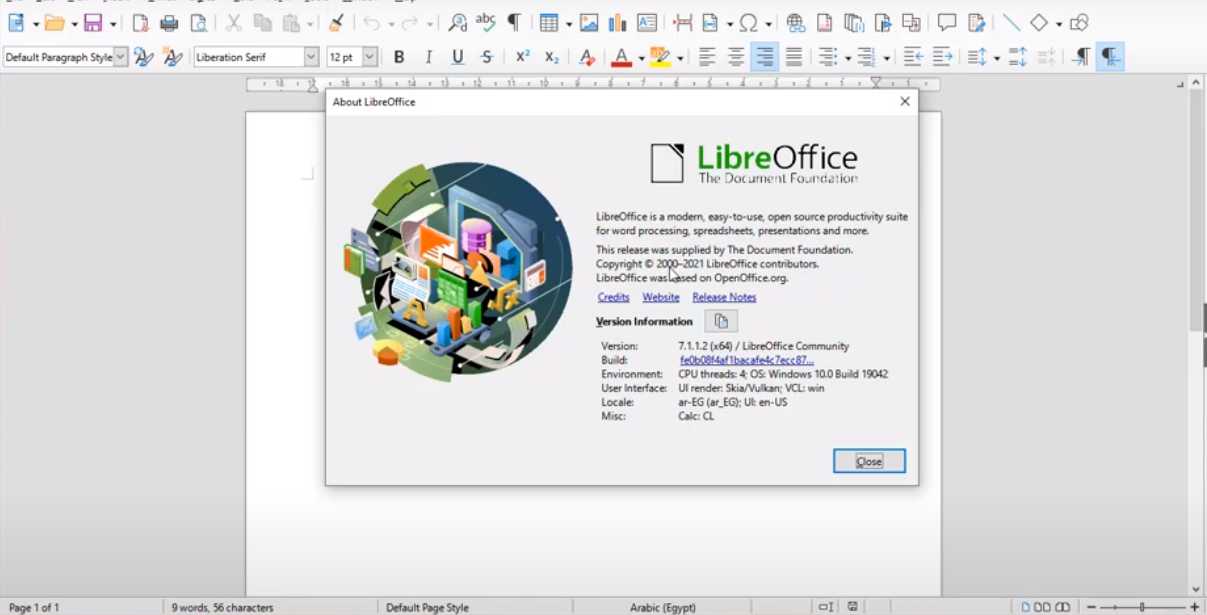Set Justified paragraph alignment

(794, 57)
